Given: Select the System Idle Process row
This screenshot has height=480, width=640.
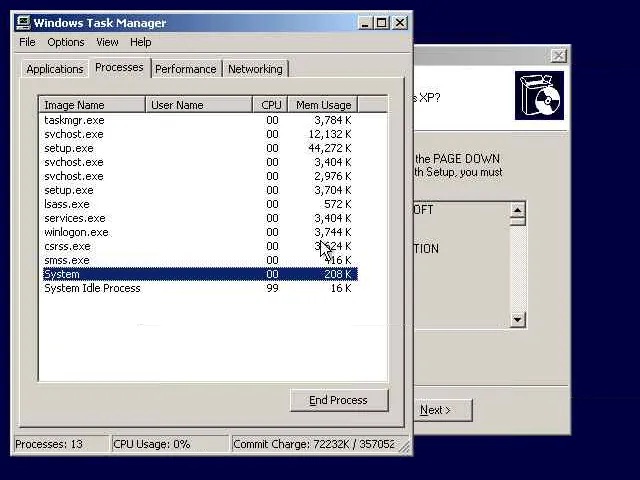Looking at the screenshot, I should click(200, 288).
